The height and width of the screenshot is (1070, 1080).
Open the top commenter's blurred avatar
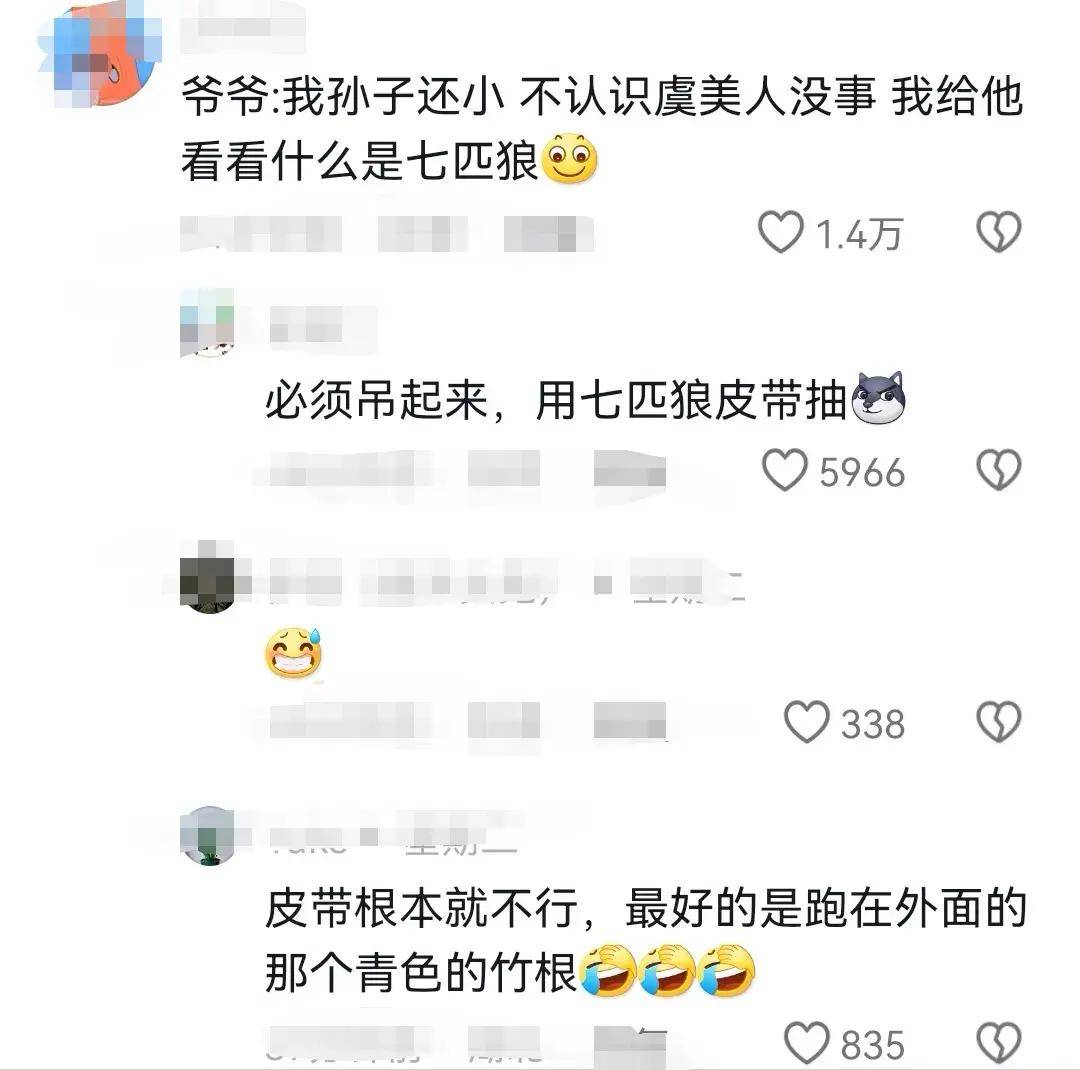coord(100,56)
